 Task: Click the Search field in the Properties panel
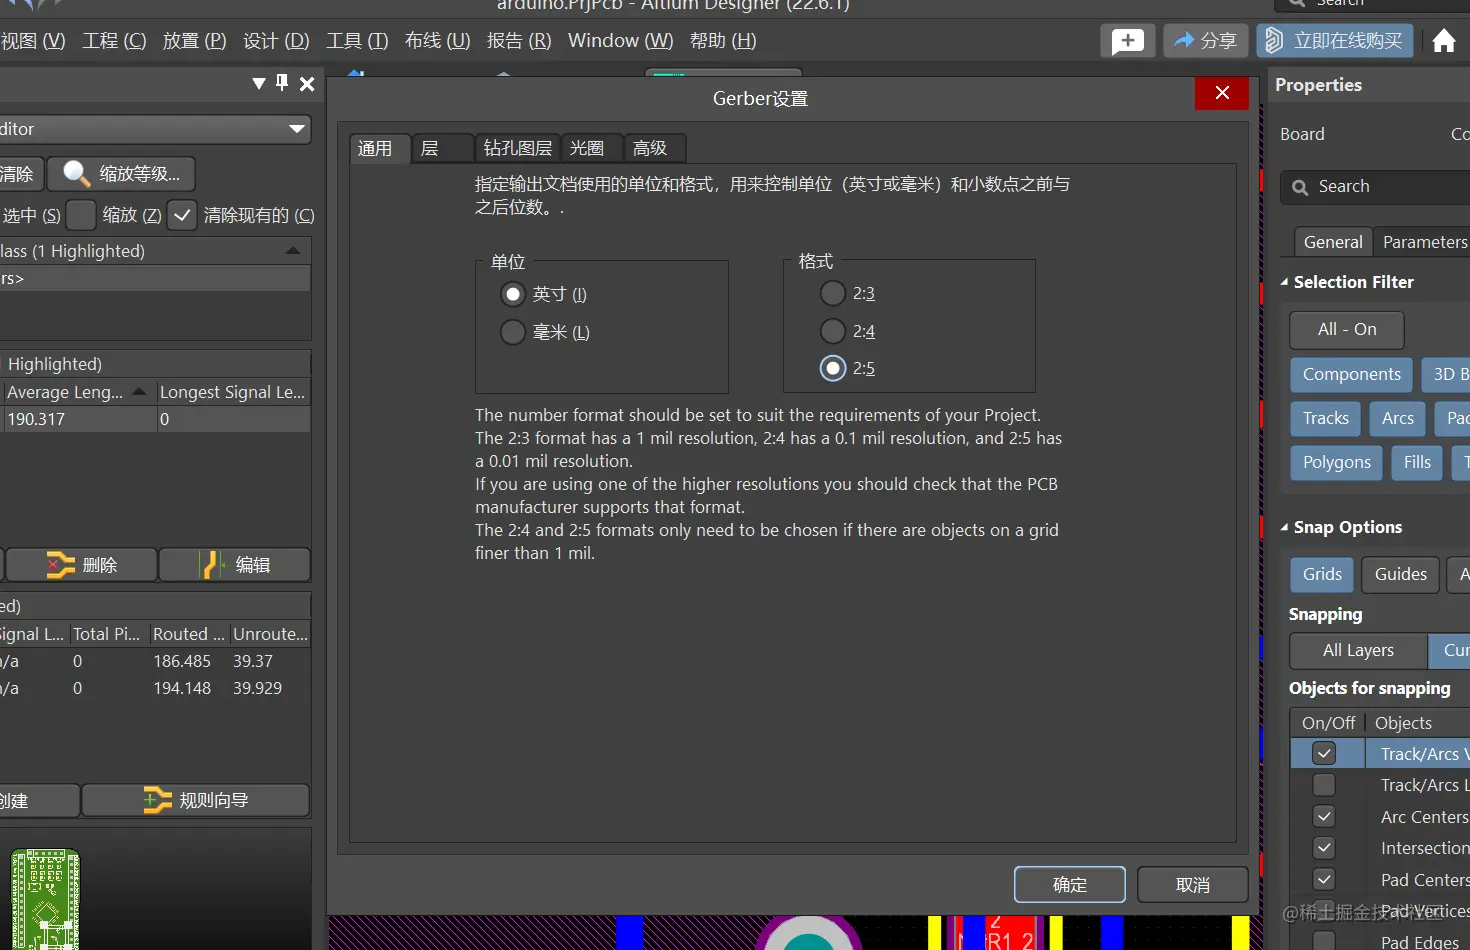(1376, 187)
